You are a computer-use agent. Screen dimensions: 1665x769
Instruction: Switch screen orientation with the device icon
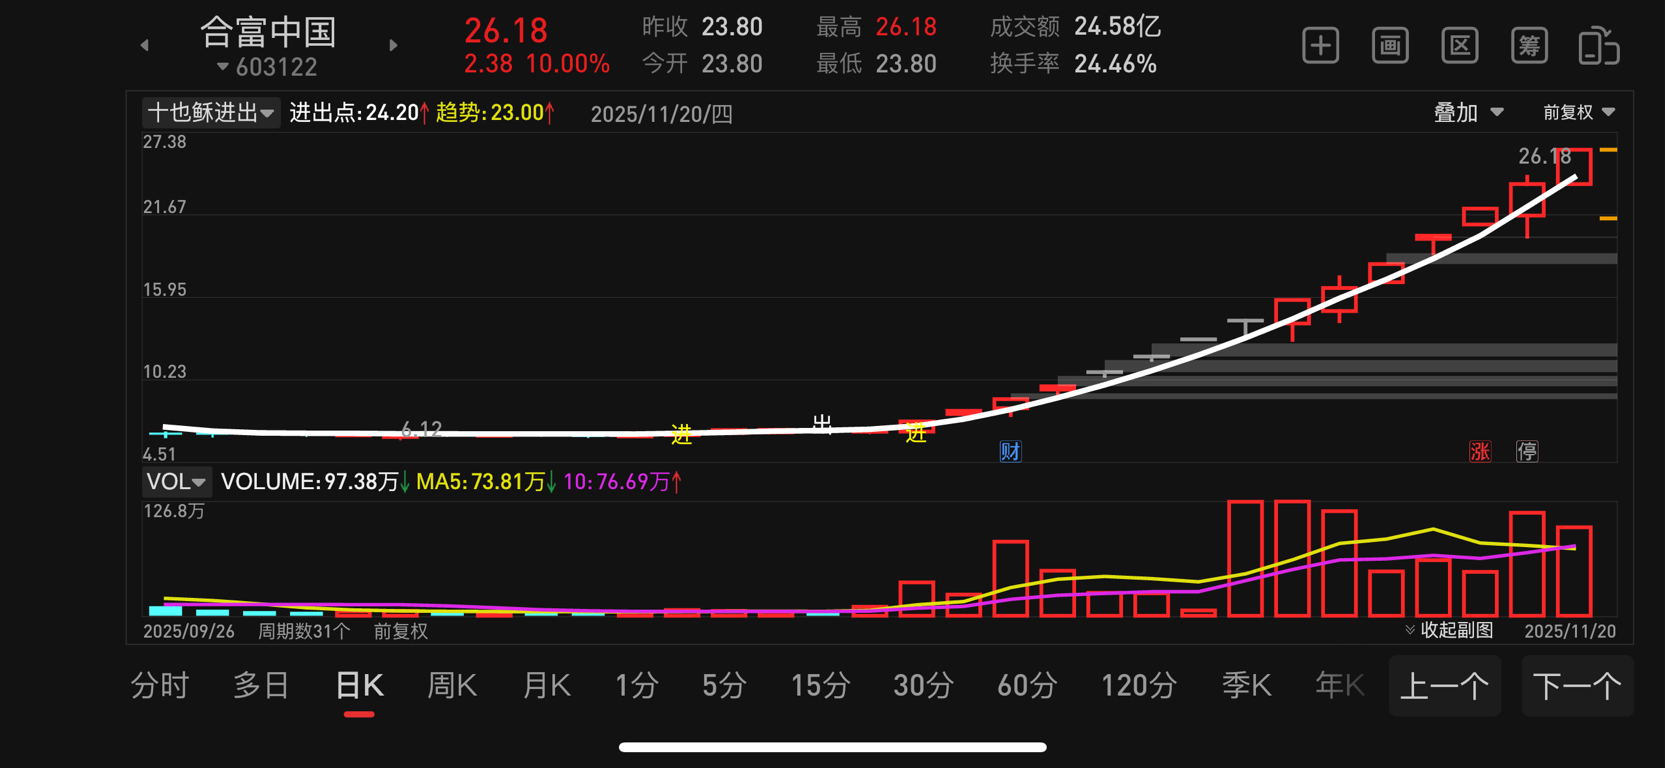pos(1598,46)
